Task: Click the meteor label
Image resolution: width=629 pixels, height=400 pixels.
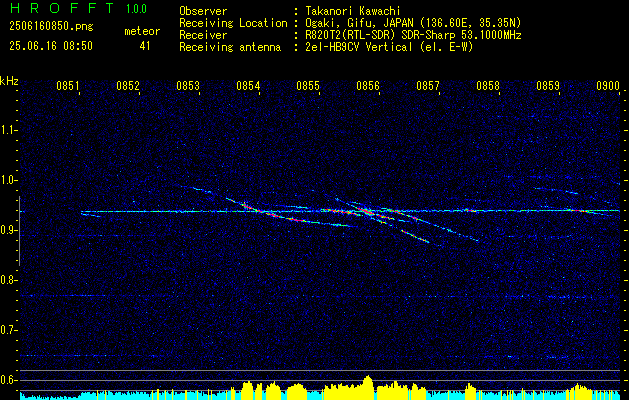Action: tap(142, 31)
